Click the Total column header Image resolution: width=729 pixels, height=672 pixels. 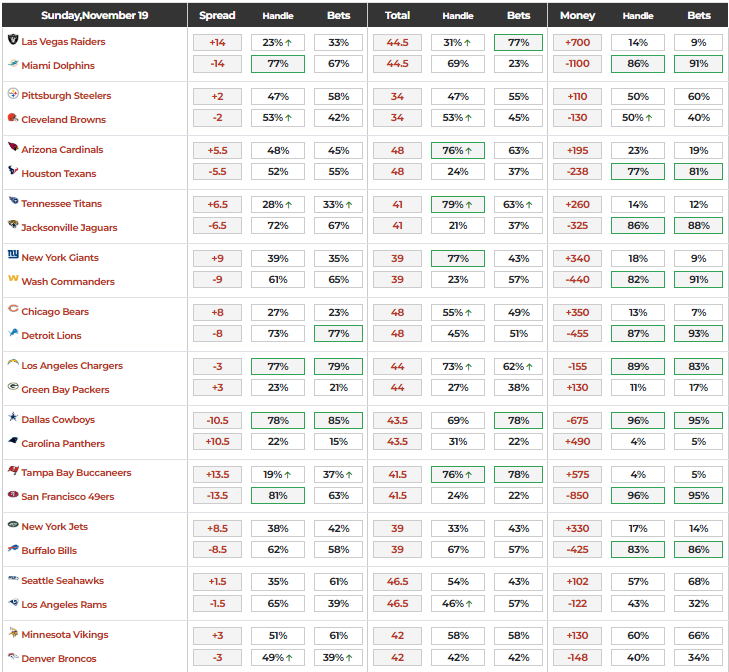(397, 15)
